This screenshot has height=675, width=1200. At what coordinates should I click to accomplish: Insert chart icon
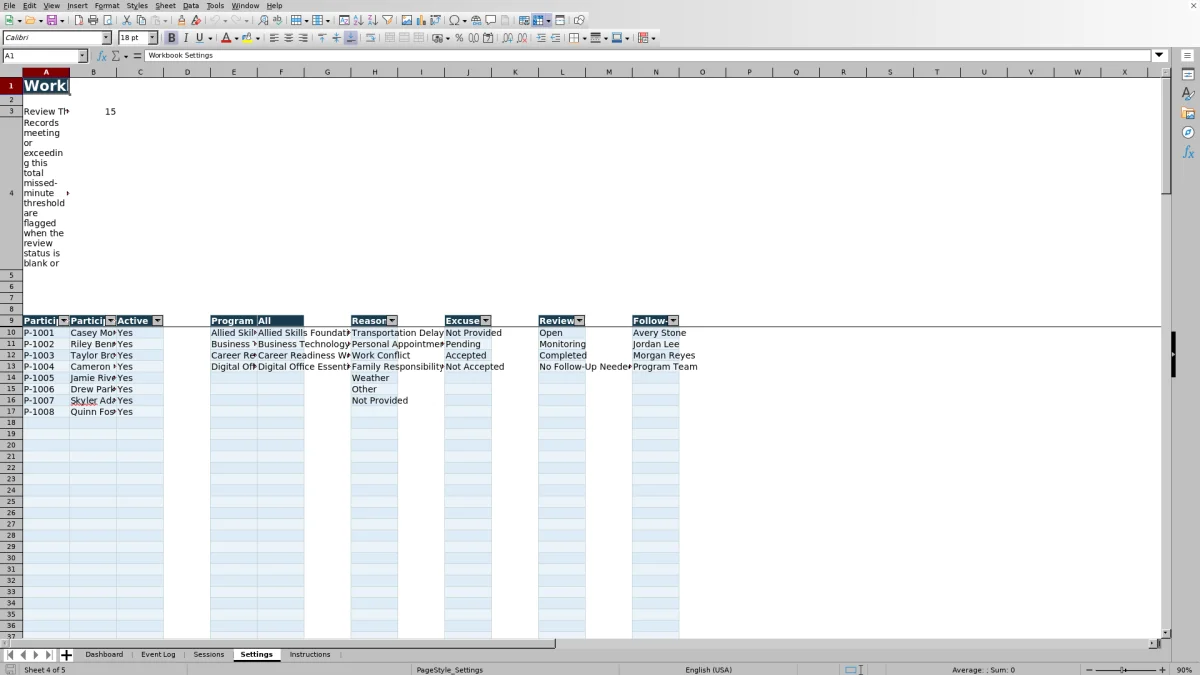421,20
